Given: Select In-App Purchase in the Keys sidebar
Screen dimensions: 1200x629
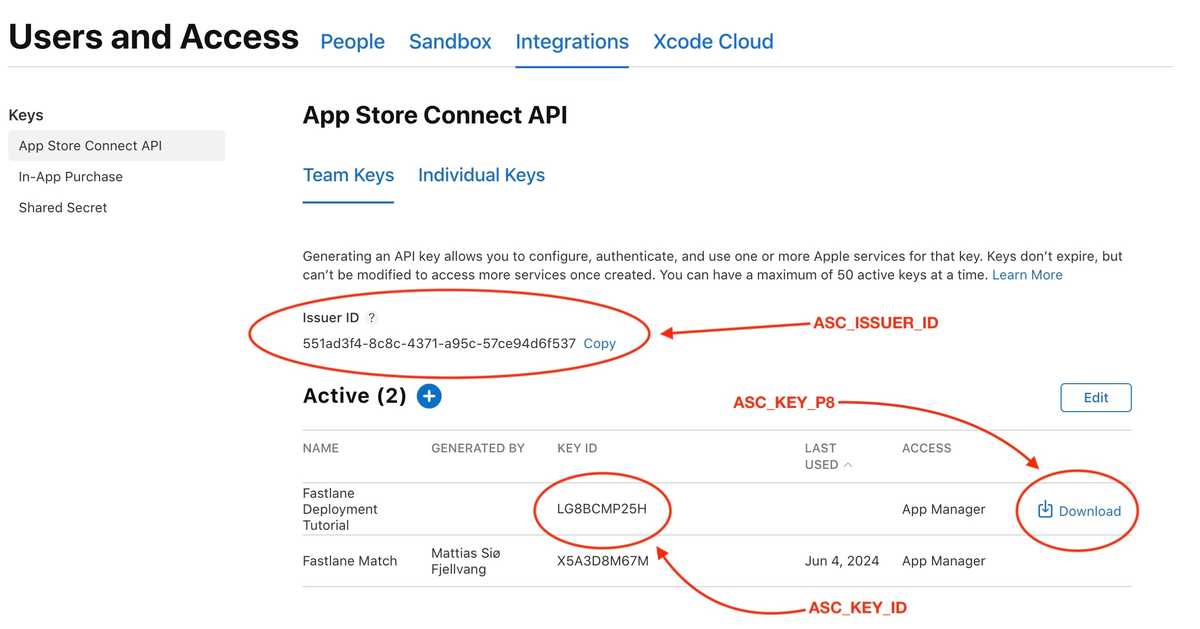Looking at the screenshot, I should click(70, 176).
